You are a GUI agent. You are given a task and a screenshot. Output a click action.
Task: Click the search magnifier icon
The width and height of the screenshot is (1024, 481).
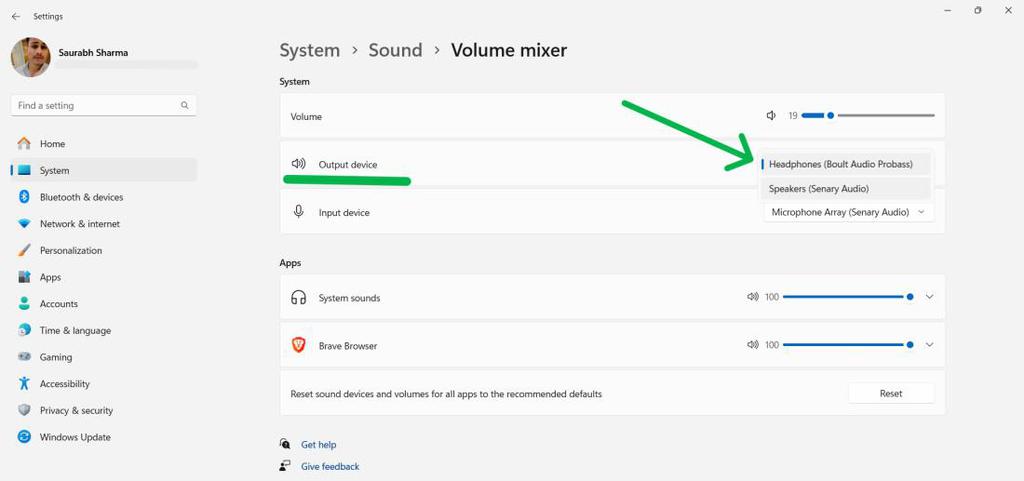click(185, 105)
